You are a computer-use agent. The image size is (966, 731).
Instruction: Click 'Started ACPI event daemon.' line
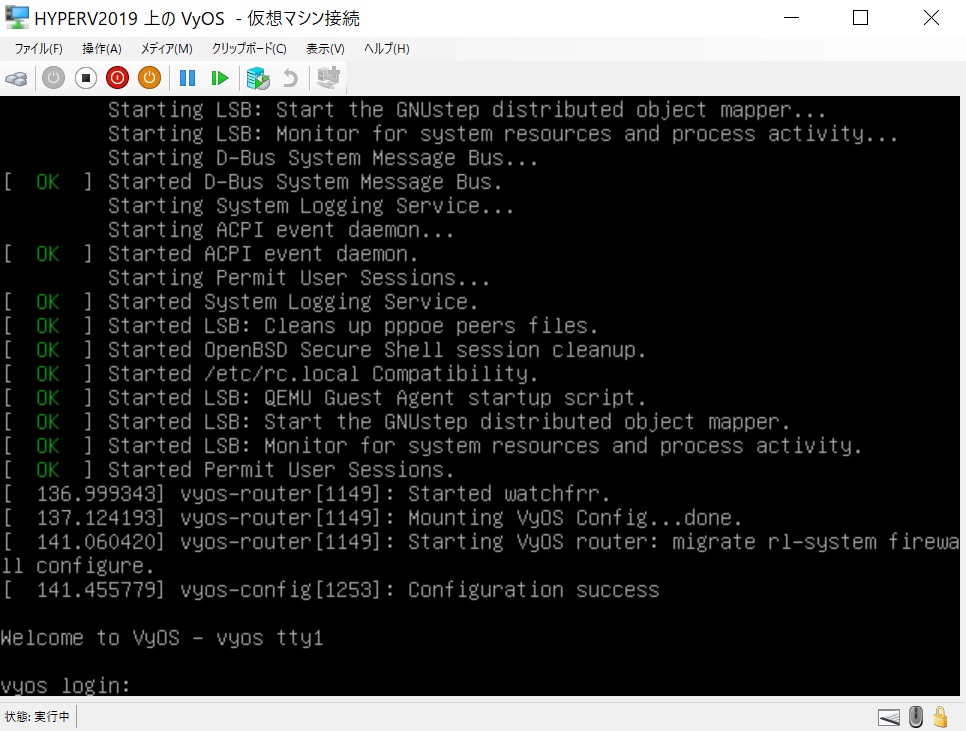point(263,254)
